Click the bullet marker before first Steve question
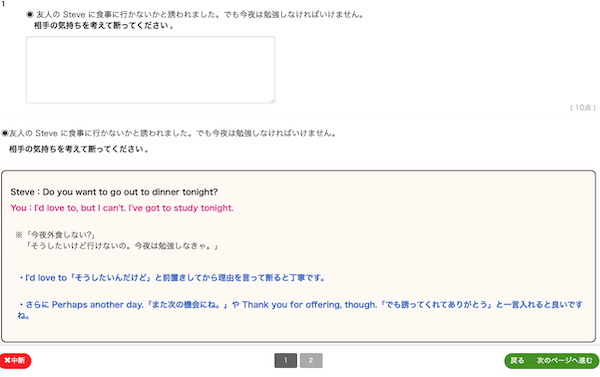The image size is (600, 377). click(x=30, y=15)
